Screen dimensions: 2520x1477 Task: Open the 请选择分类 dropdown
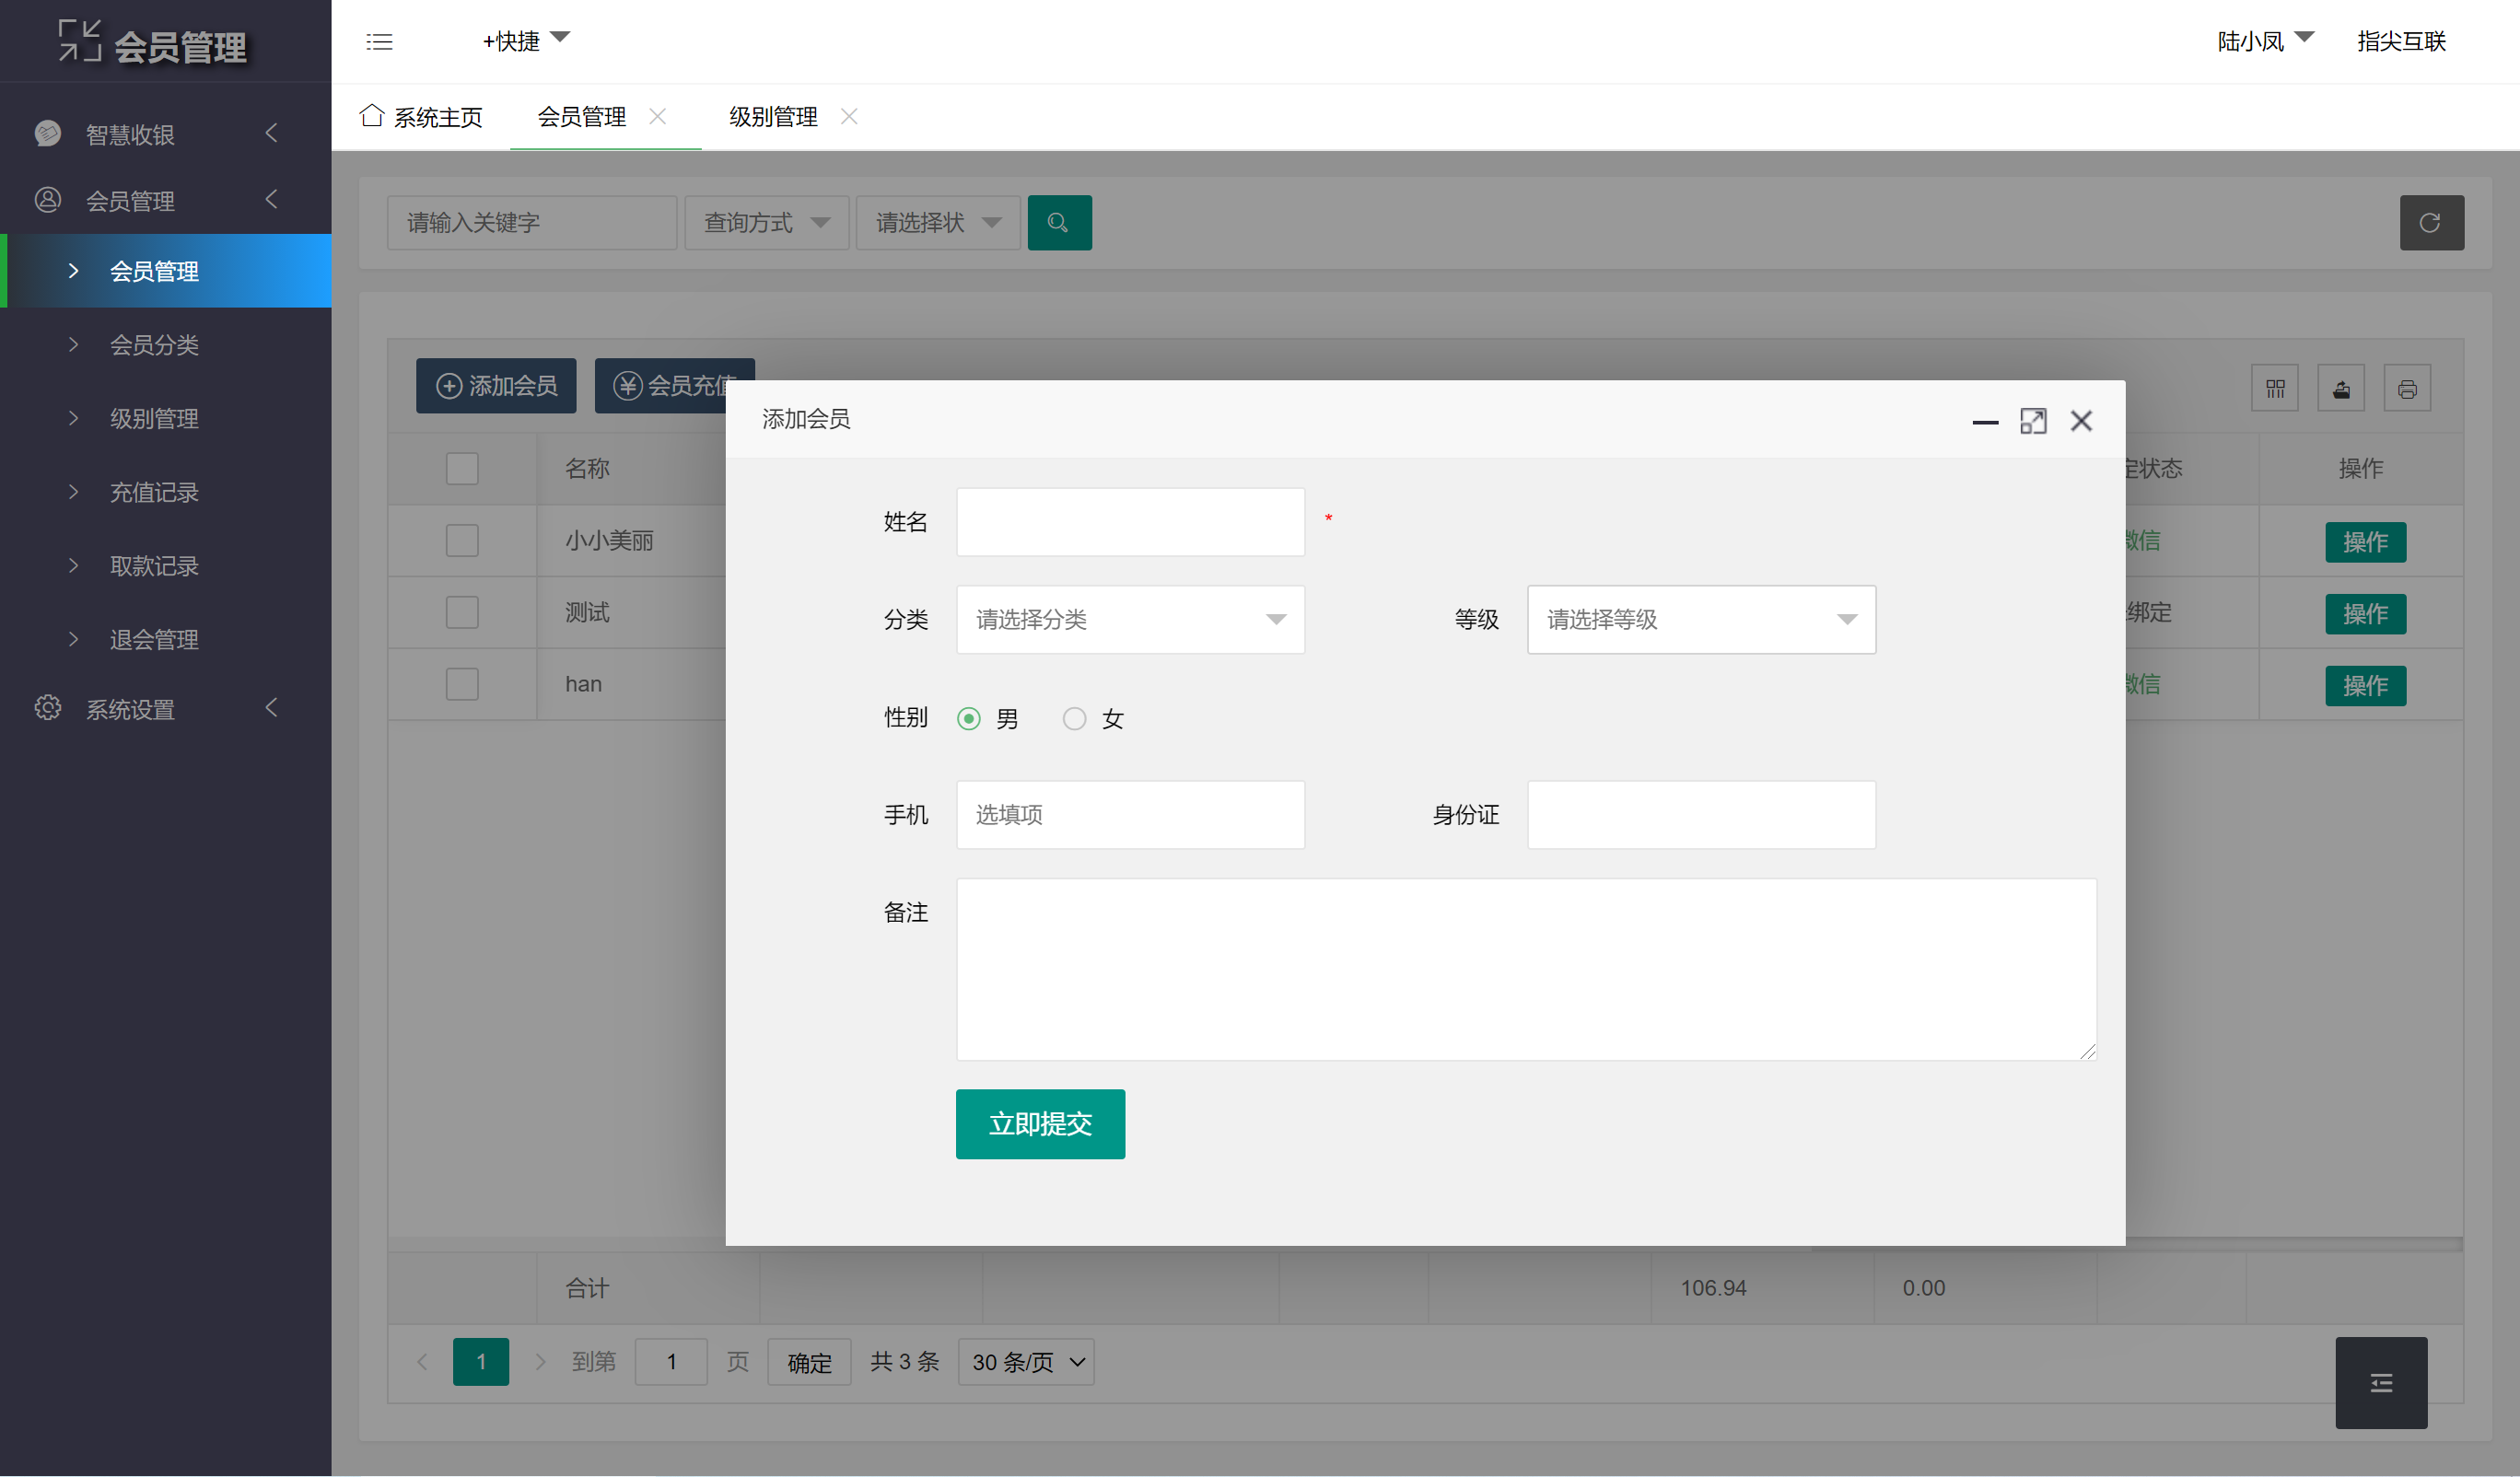tap(1130, 619)
